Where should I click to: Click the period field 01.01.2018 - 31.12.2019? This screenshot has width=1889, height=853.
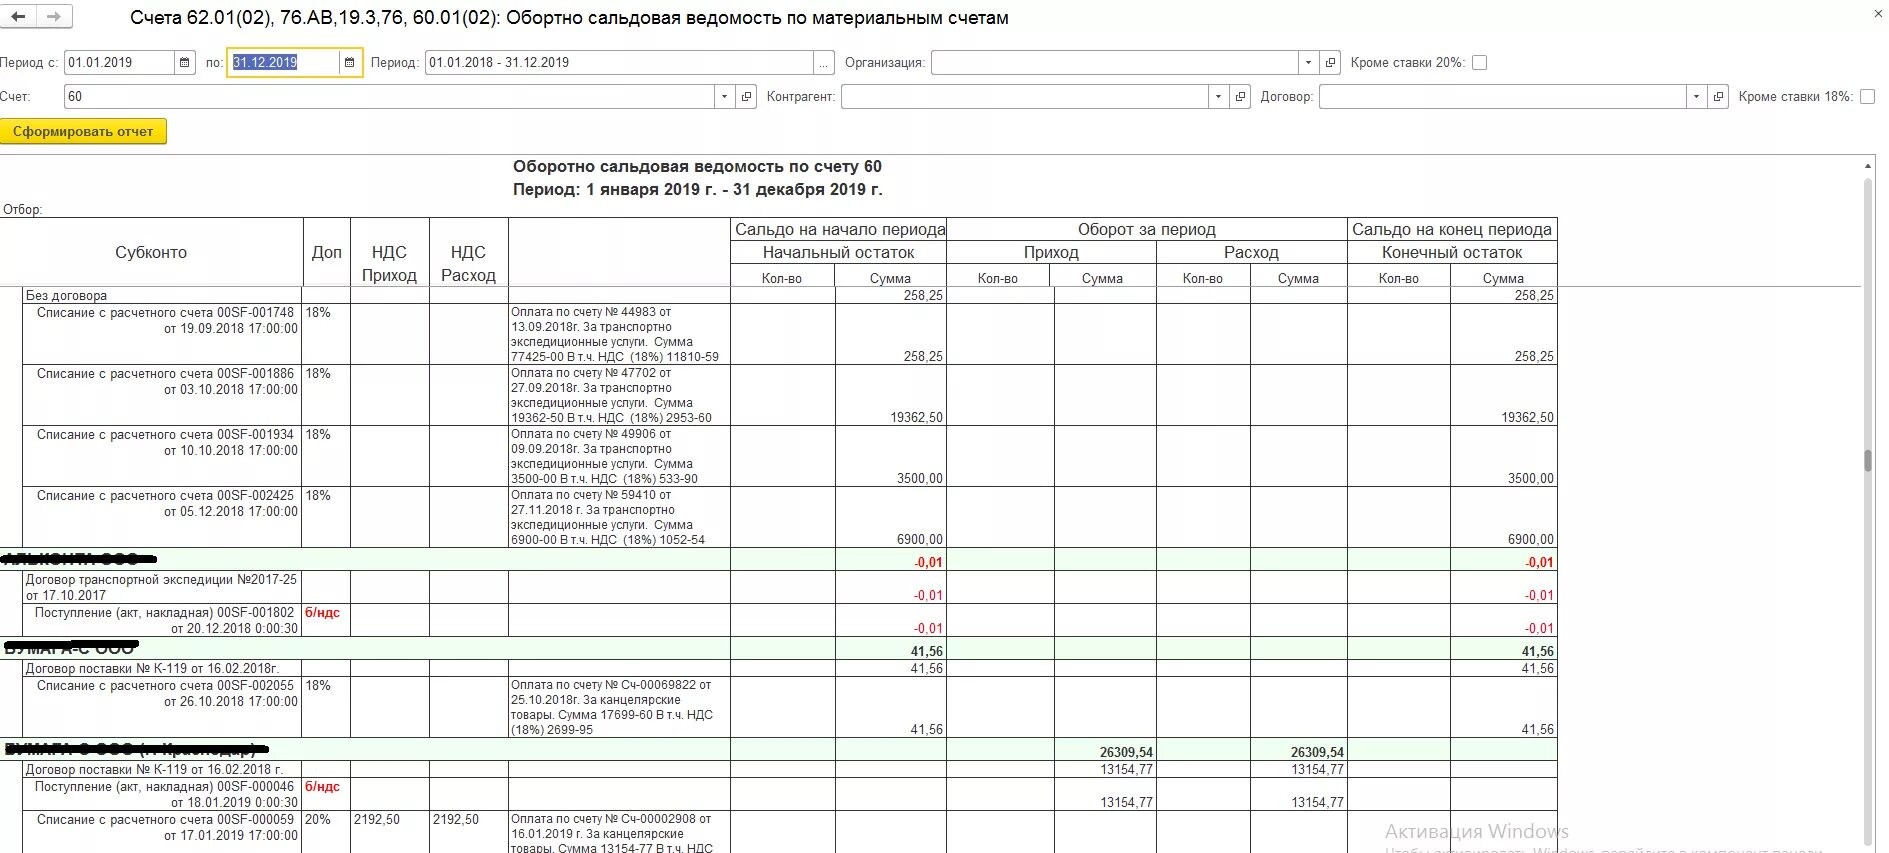(x=619, y=62)
